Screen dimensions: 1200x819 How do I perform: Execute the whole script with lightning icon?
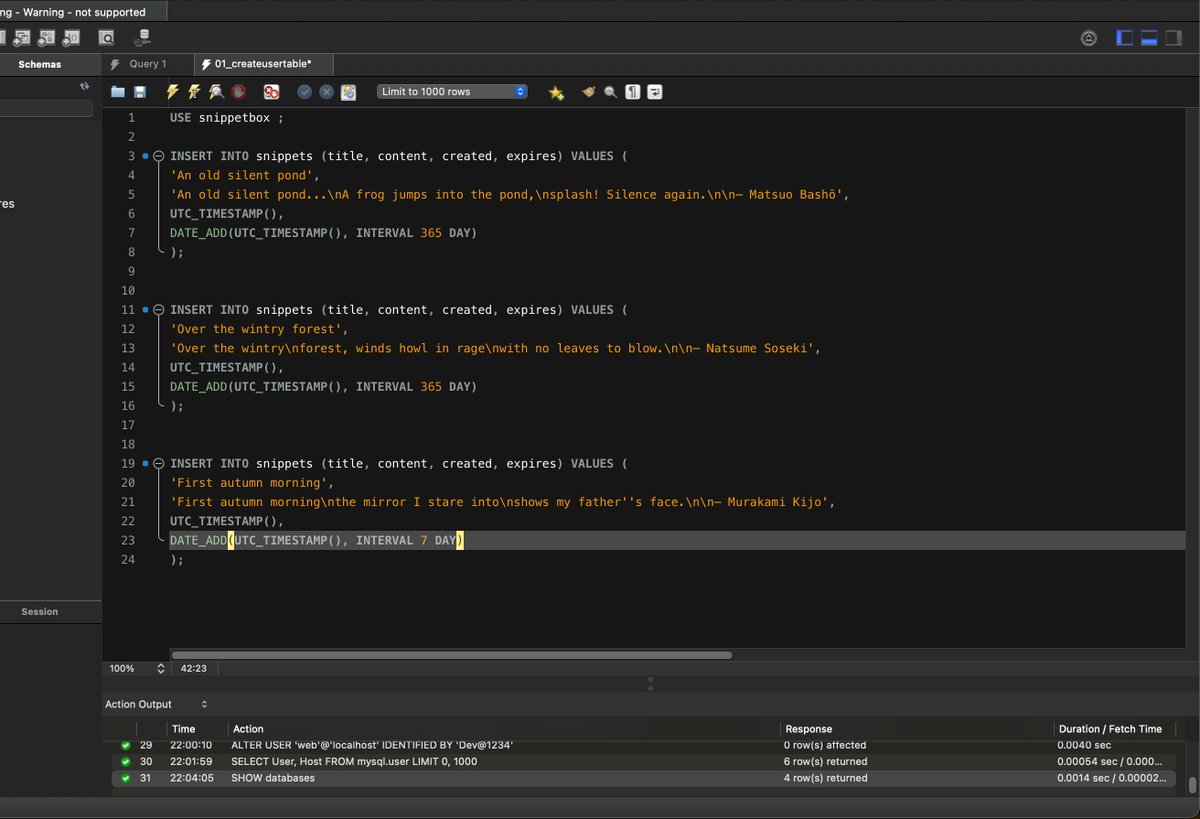pyautogui.click(x=172, y=92)
